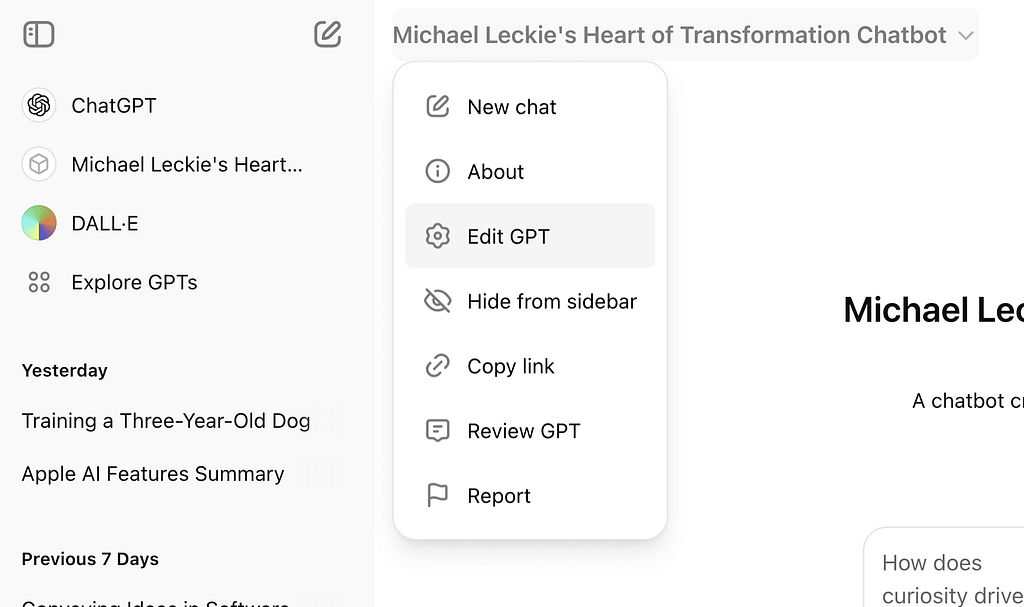The height and width of the screenshot is (607, 1024).
Task: Hide GPT from sidebar via crossed-eye icon
Action: coord(438,301)
